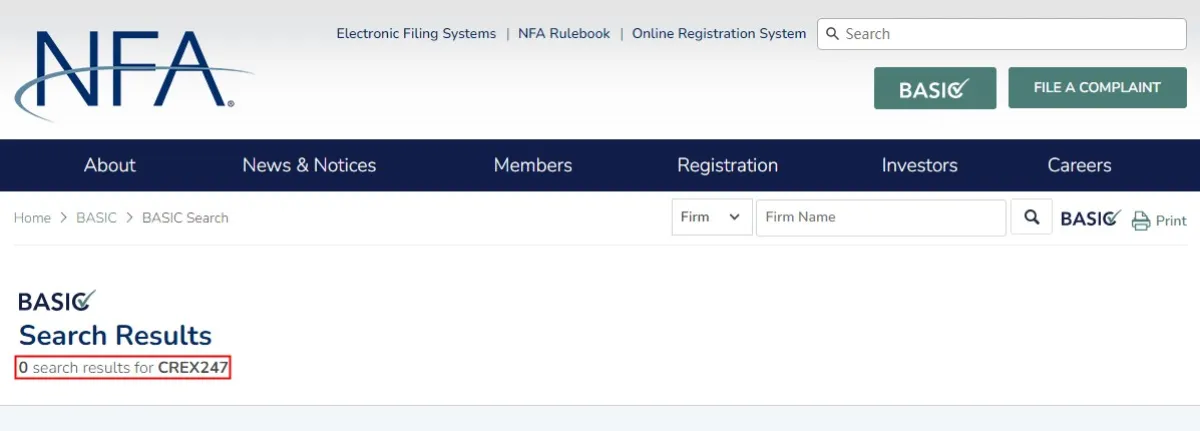The height and width of the screenshot is (431, 1200).
Task: Open the green BASIC button
Action: [x=935, y=88]
